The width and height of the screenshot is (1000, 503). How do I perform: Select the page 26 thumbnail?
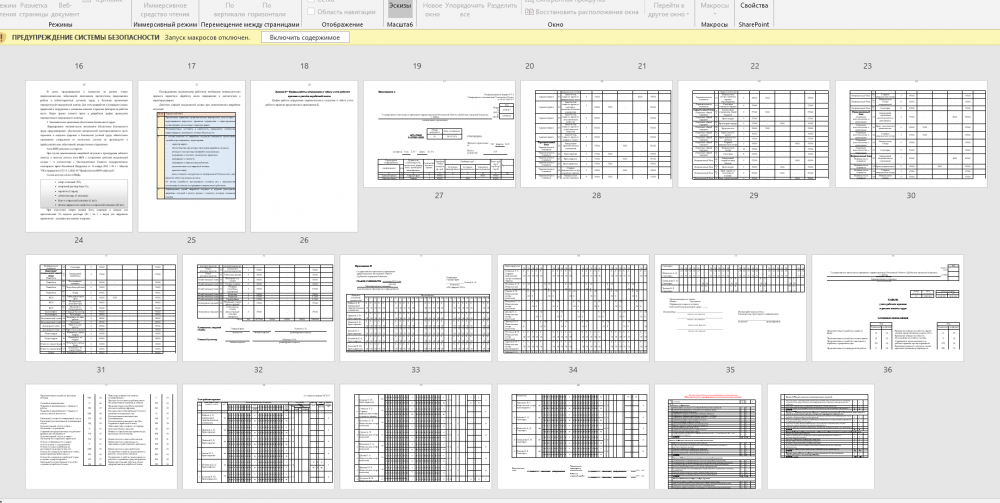coord(304,156)
